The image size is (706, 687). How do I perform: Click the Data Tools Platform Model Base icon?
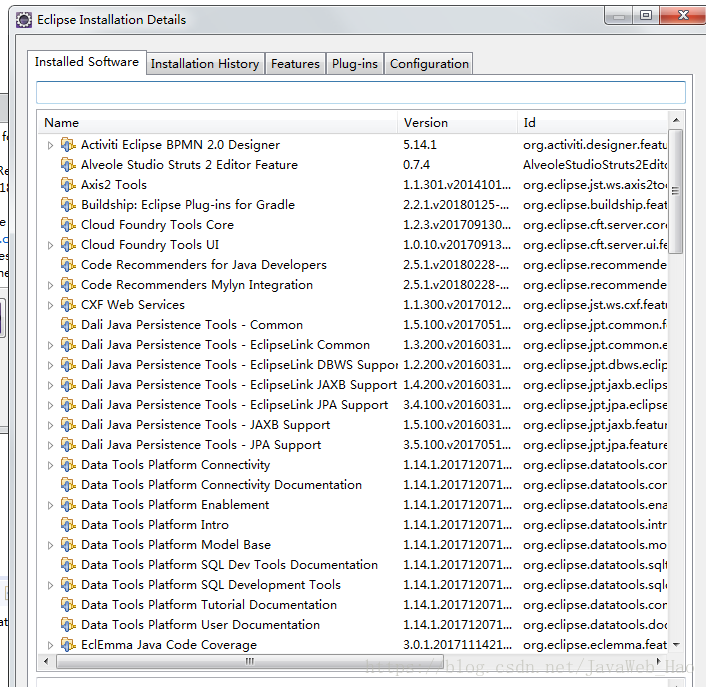coord(68,545)
